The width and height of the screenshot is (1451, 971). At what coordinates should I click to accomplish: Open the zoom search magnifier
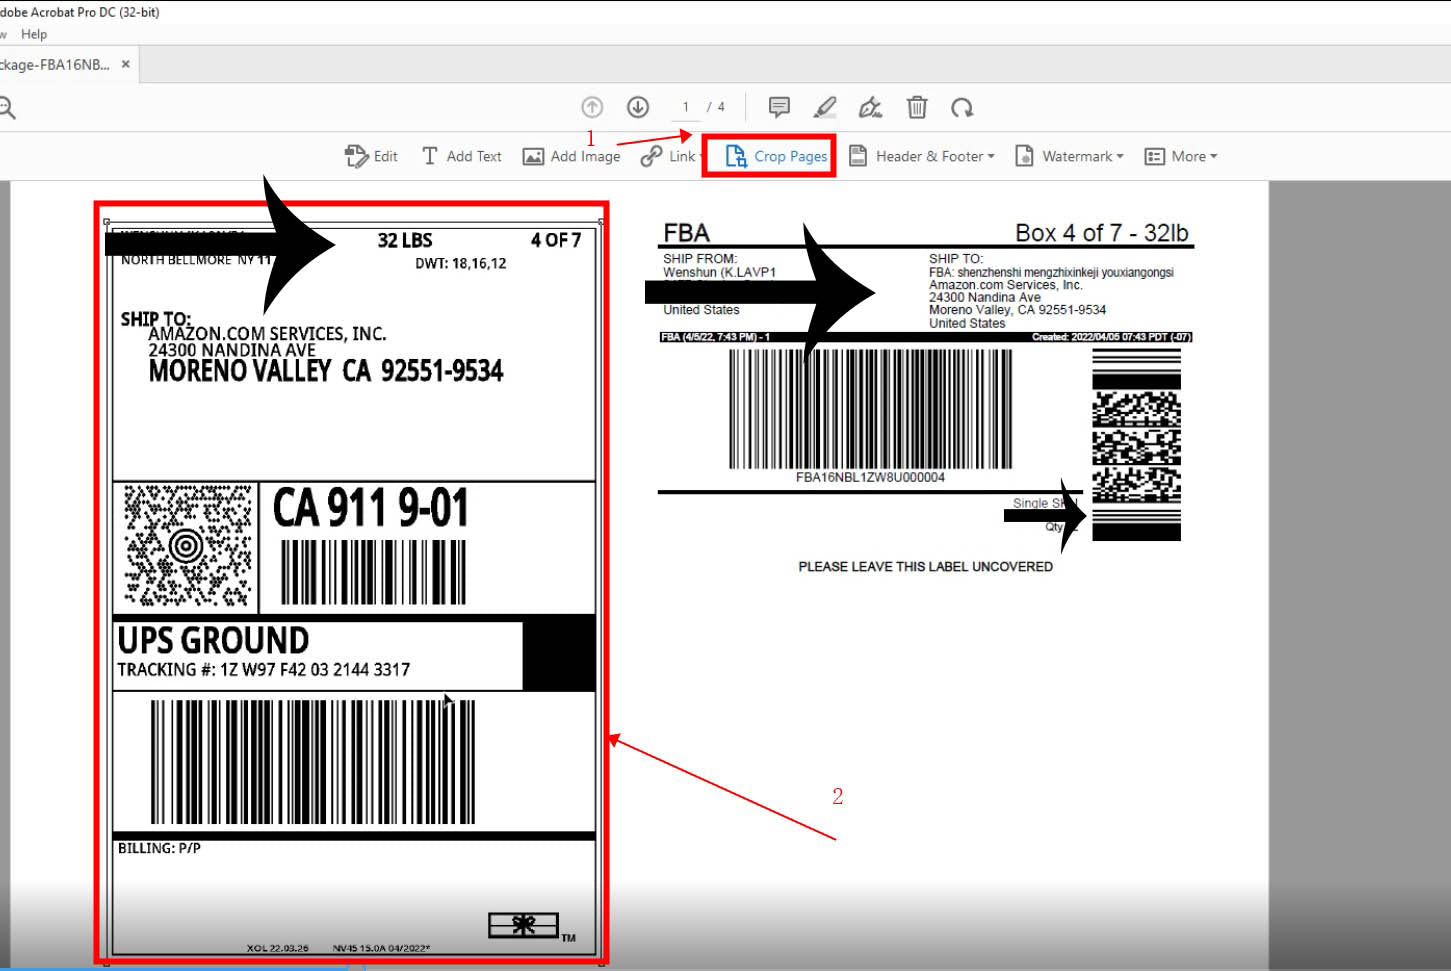8,107
